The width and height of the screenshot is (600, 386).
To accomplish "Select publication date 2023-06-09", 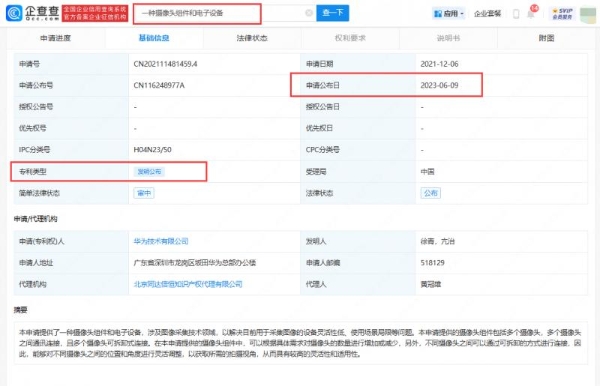I will pos(439,85).
